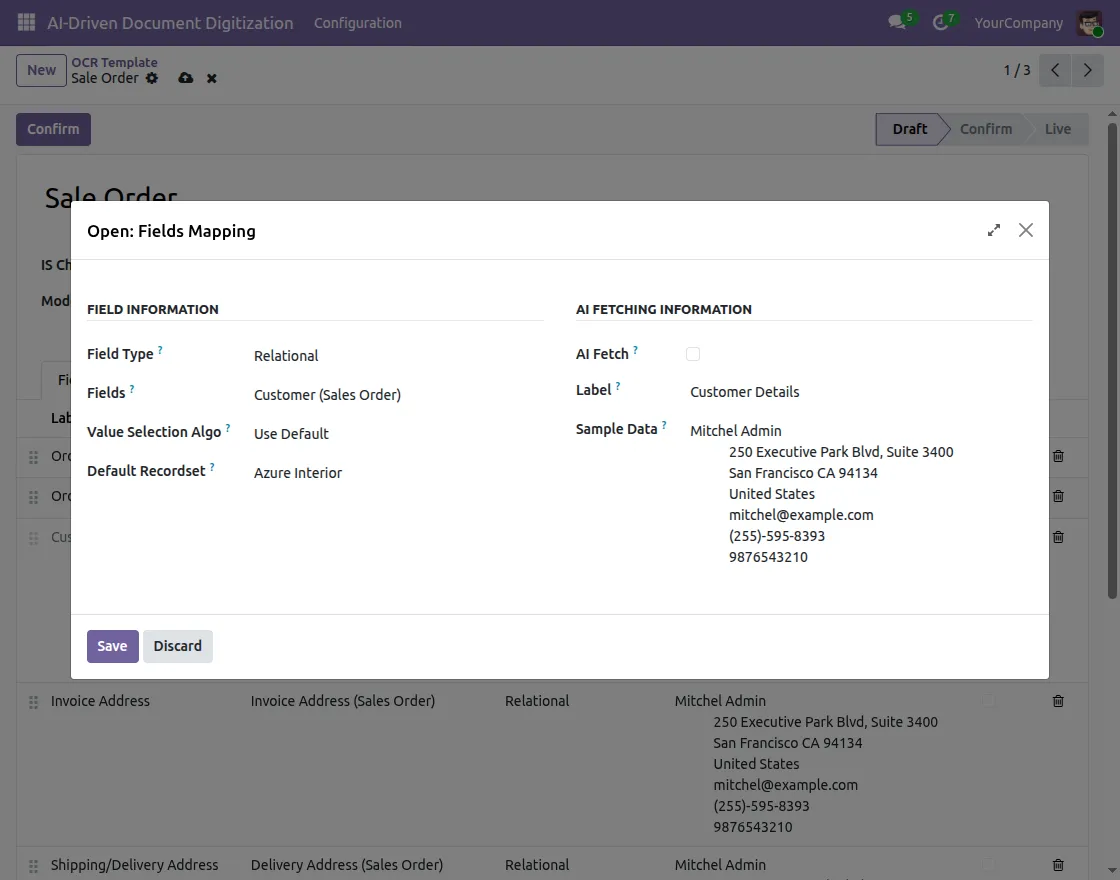1120x880 pixels.
Task: Show help tooltip for AI Fetch
Action: [x=635, y=350]
